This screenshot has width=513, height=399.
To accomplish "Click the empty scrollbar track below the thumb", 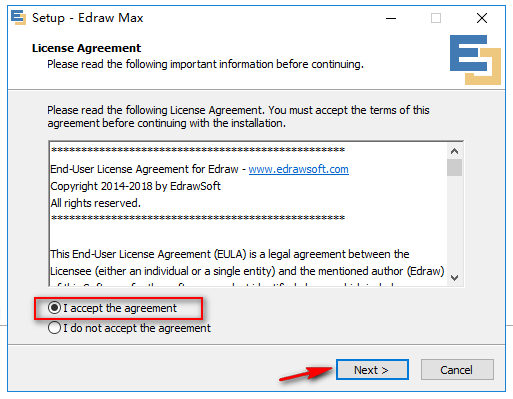I will pyautogui.click(x=454, y=223).
